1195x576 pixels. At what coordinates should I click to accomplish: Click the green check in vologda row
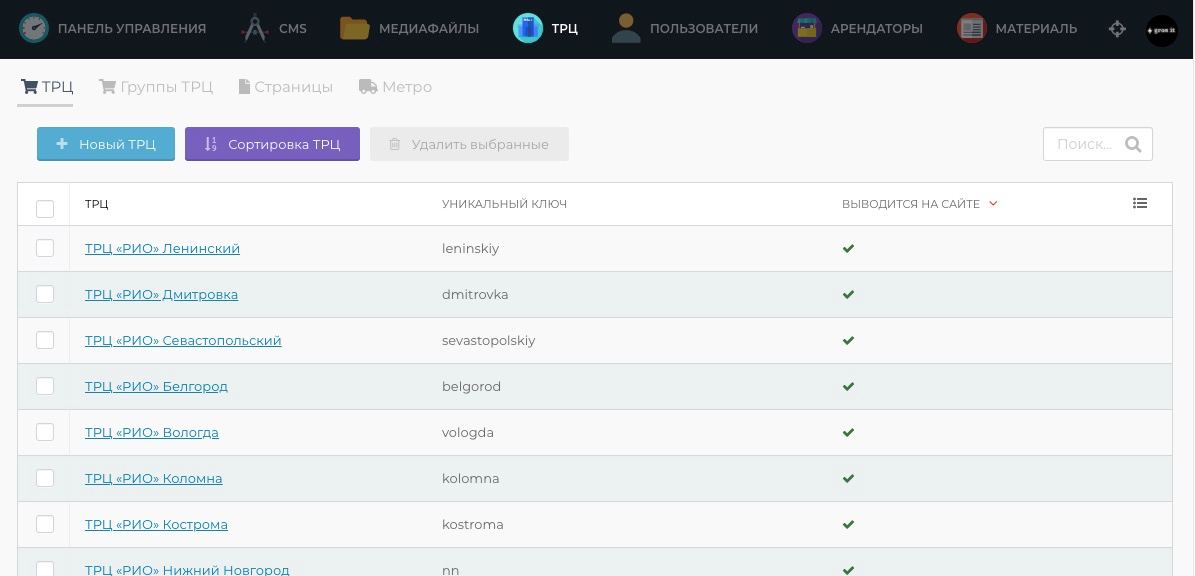tap(848, 432)
